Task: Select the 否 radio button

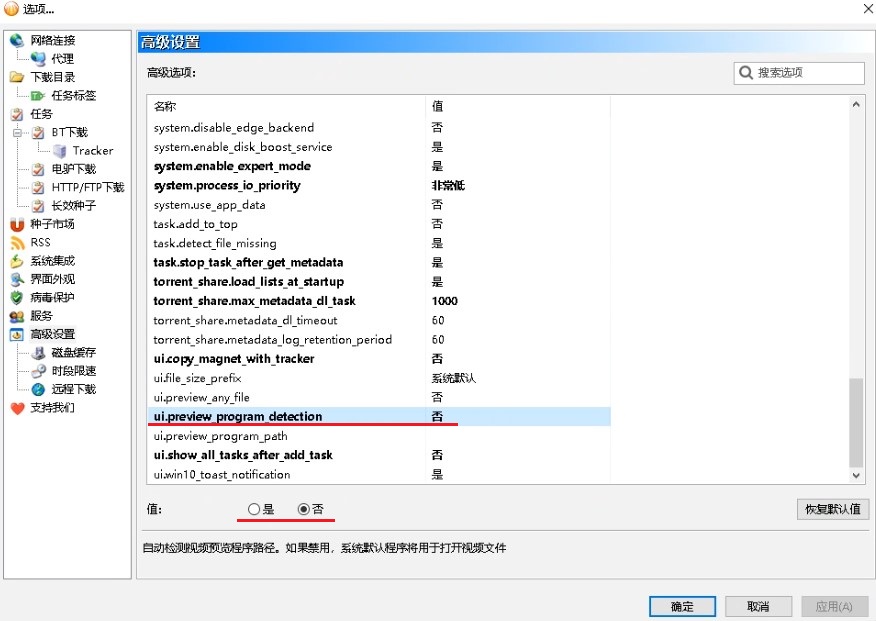Action: click(304, 509)
